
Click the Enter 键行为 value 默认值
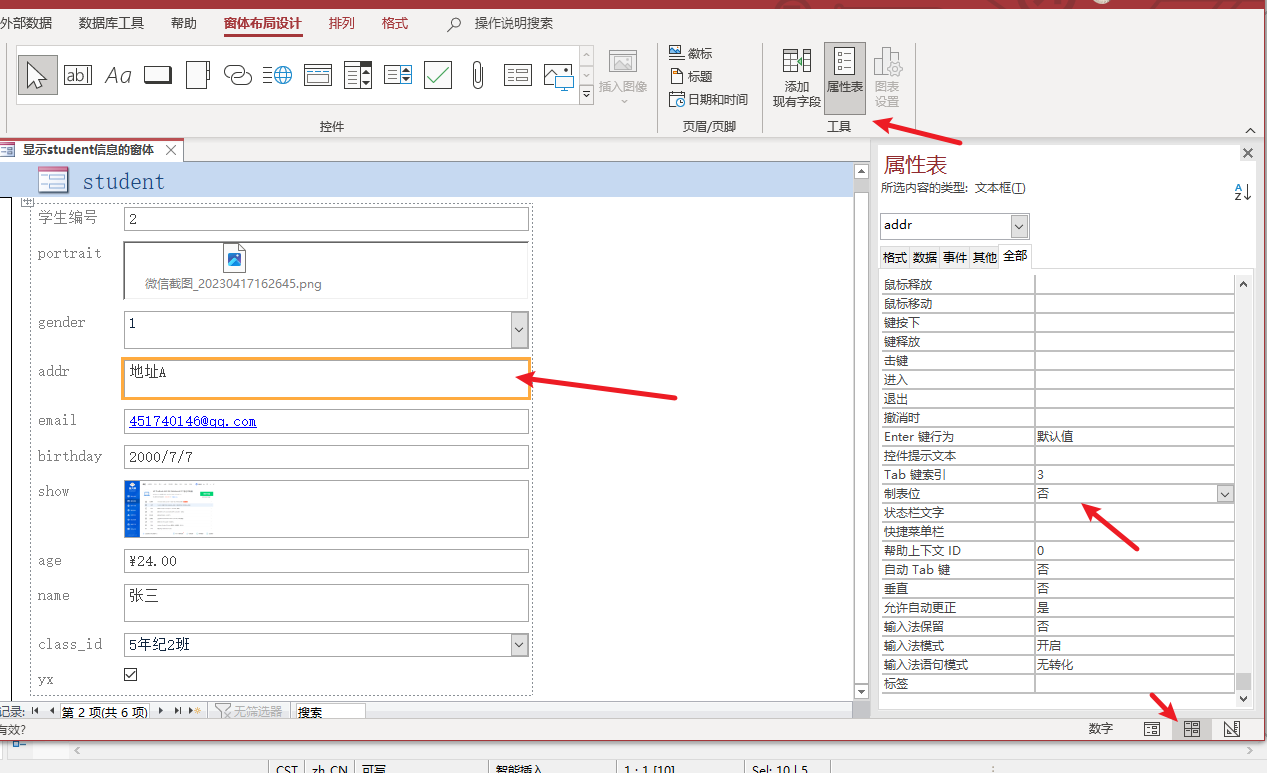click(1134, 437)
